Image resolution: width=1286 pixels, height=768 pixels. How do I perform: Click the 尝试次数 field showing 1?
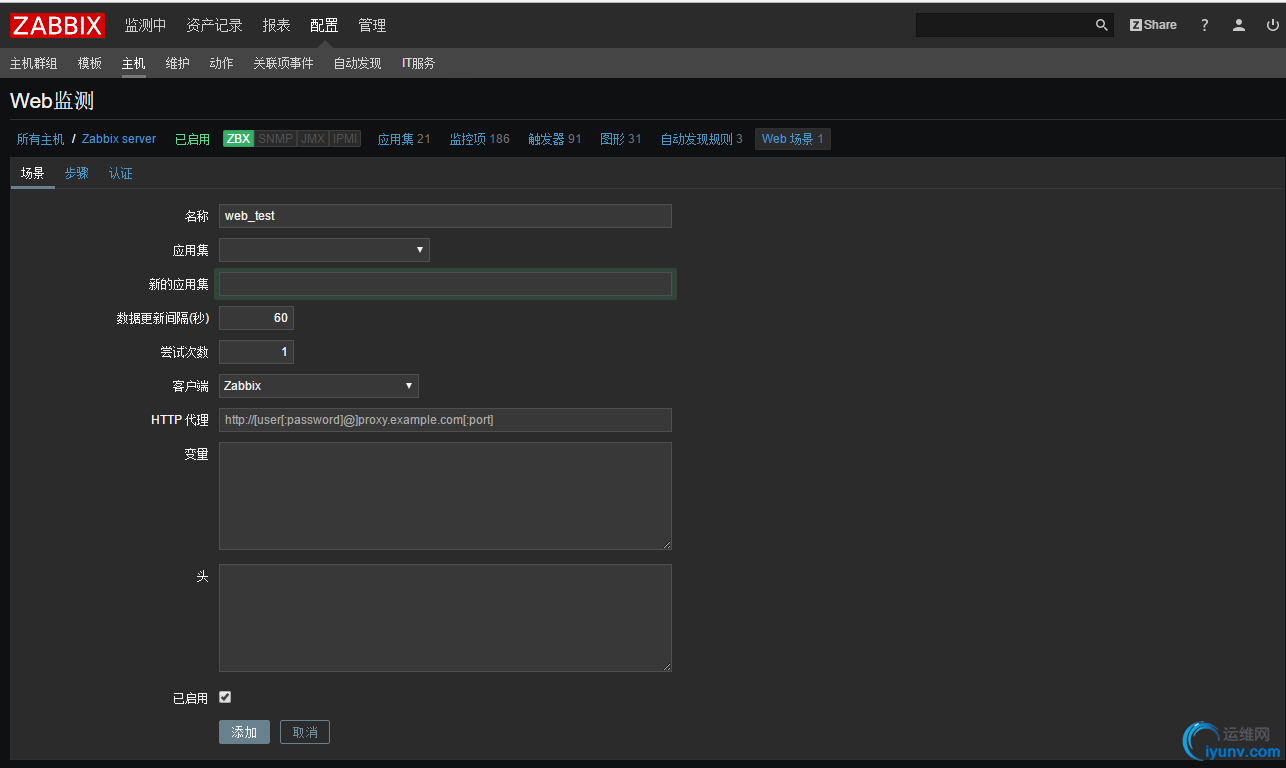[x=256, y=352]
